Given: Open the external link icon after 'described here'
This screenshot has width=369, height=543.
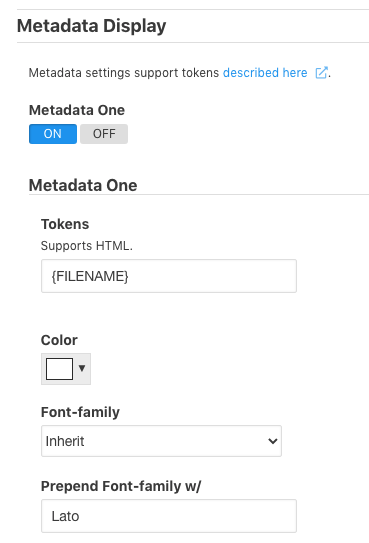Looking at the screenshot, I should click(x=321, y=73).
